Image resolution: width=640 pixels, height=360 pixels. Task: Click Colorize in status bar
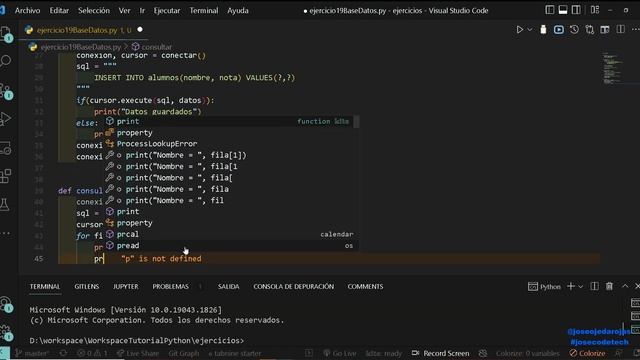coord(587,353)
